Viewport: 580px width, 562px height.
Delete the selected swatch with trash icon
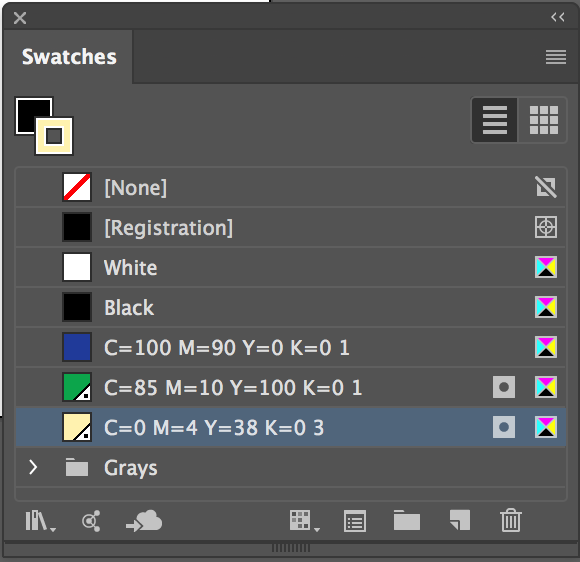pos(511,520)
